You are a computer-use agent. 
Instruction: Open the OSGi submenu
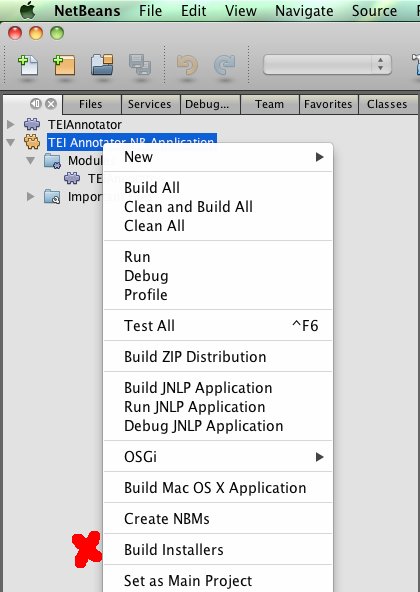click(218, 456)
